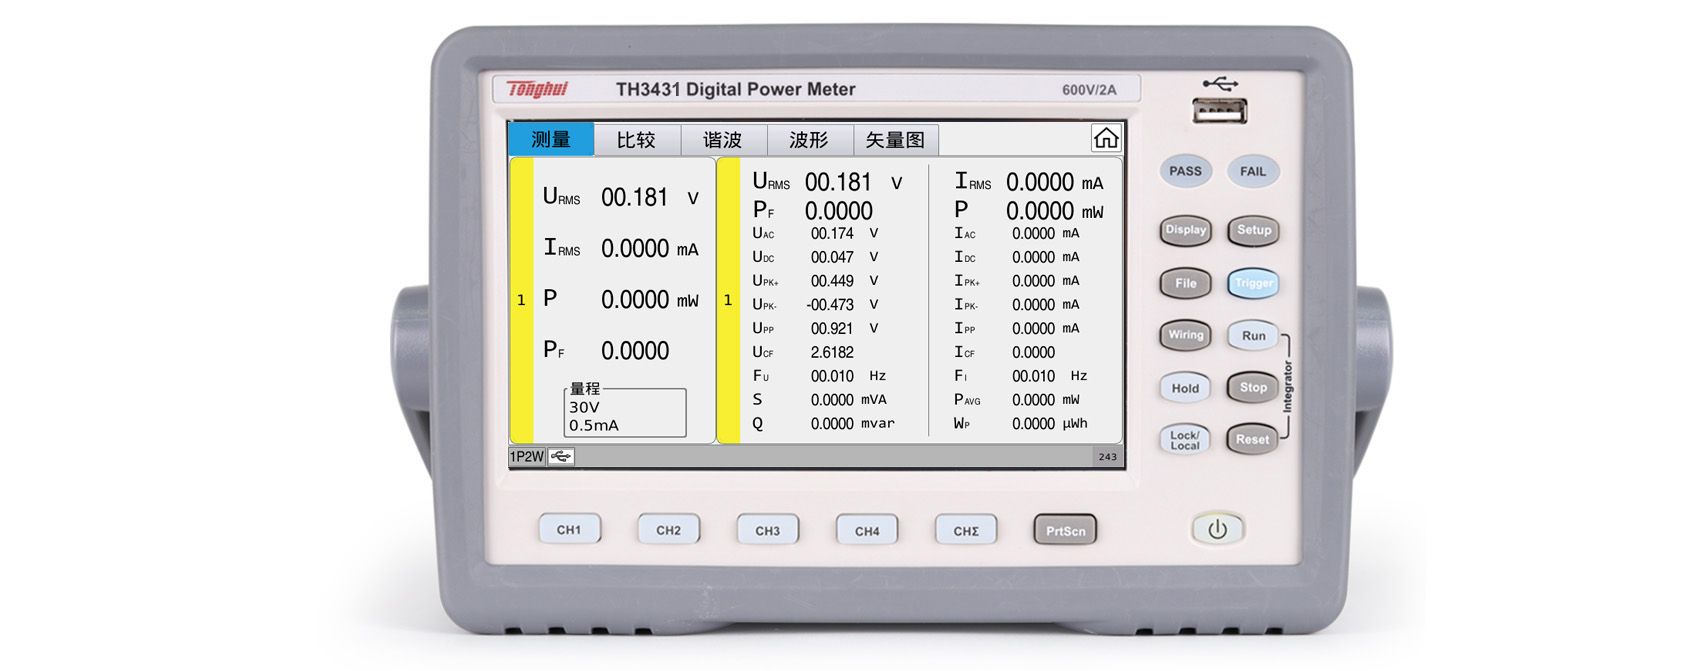Click the integrator Run button

pos(1253,336)
